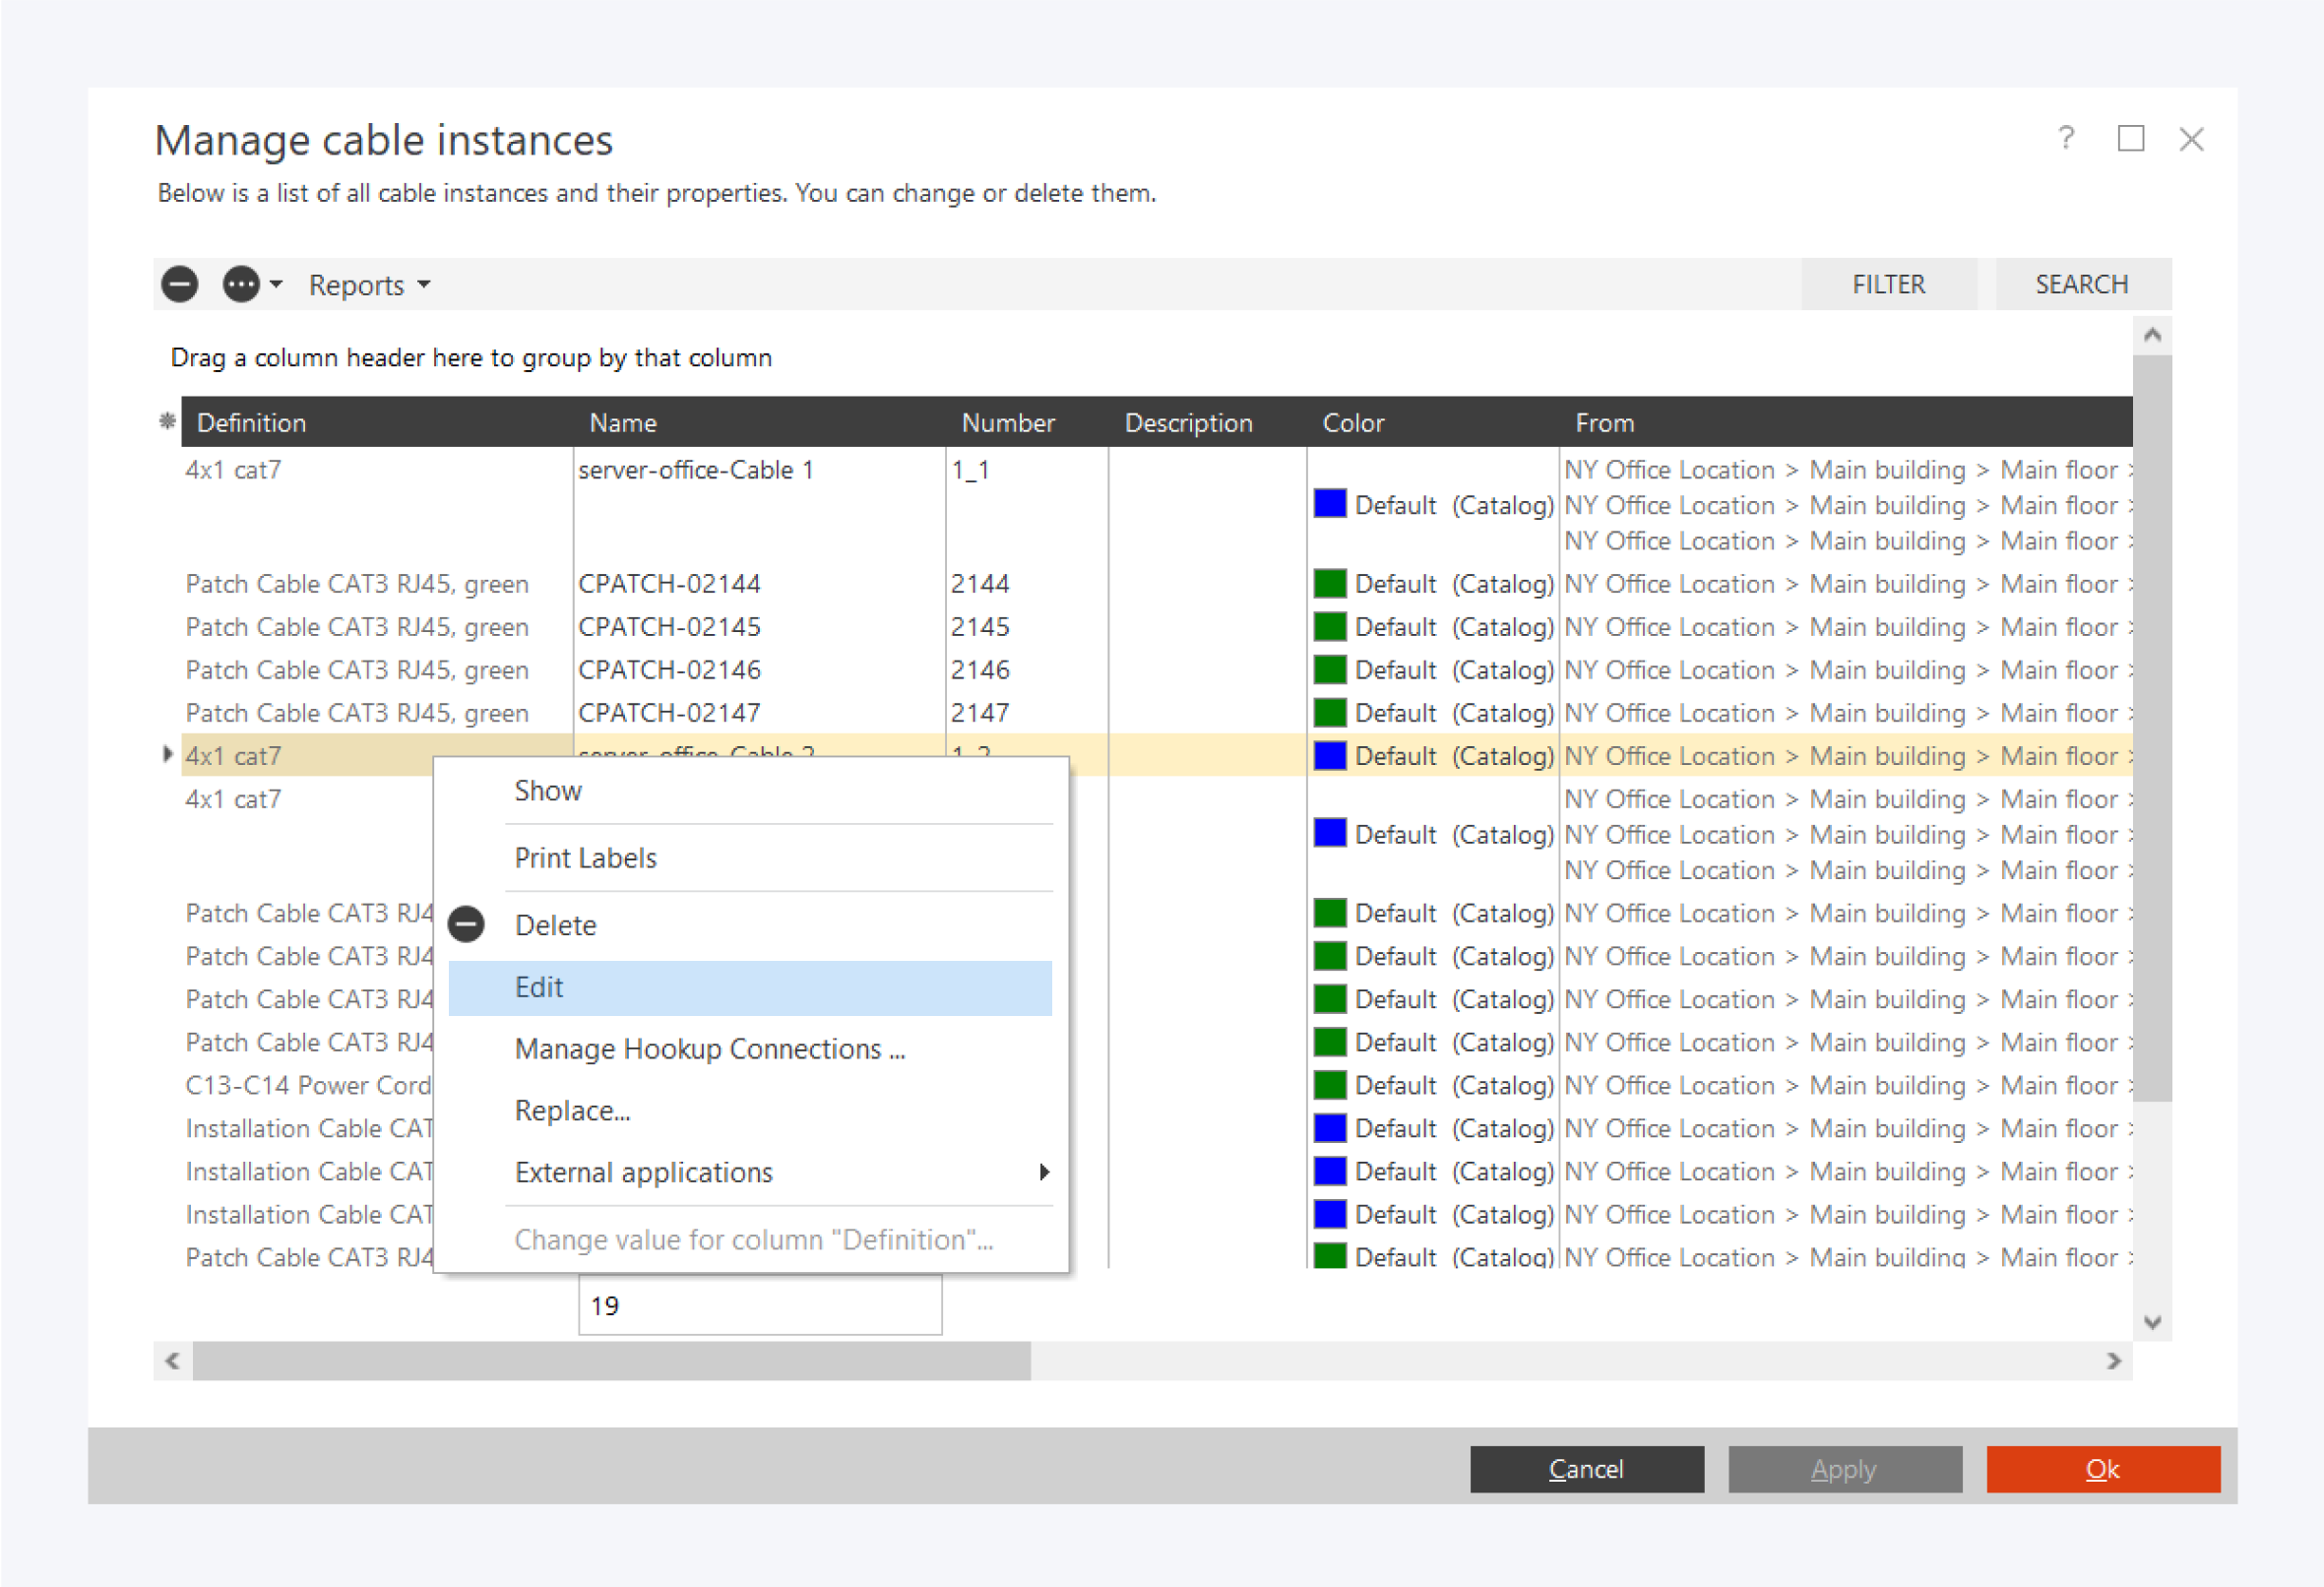Screen dimensions: 2324x1587
Task: Click the vertical scrollbar down arrow
Action: coord(2152,1322)
